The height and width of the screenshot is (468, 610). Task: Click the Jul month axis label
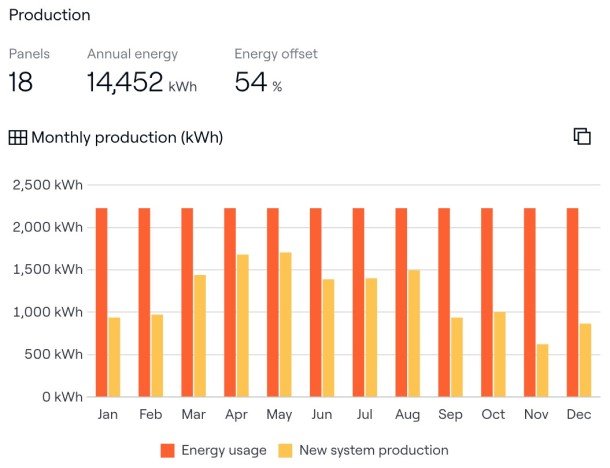click(x=365, y=414)
